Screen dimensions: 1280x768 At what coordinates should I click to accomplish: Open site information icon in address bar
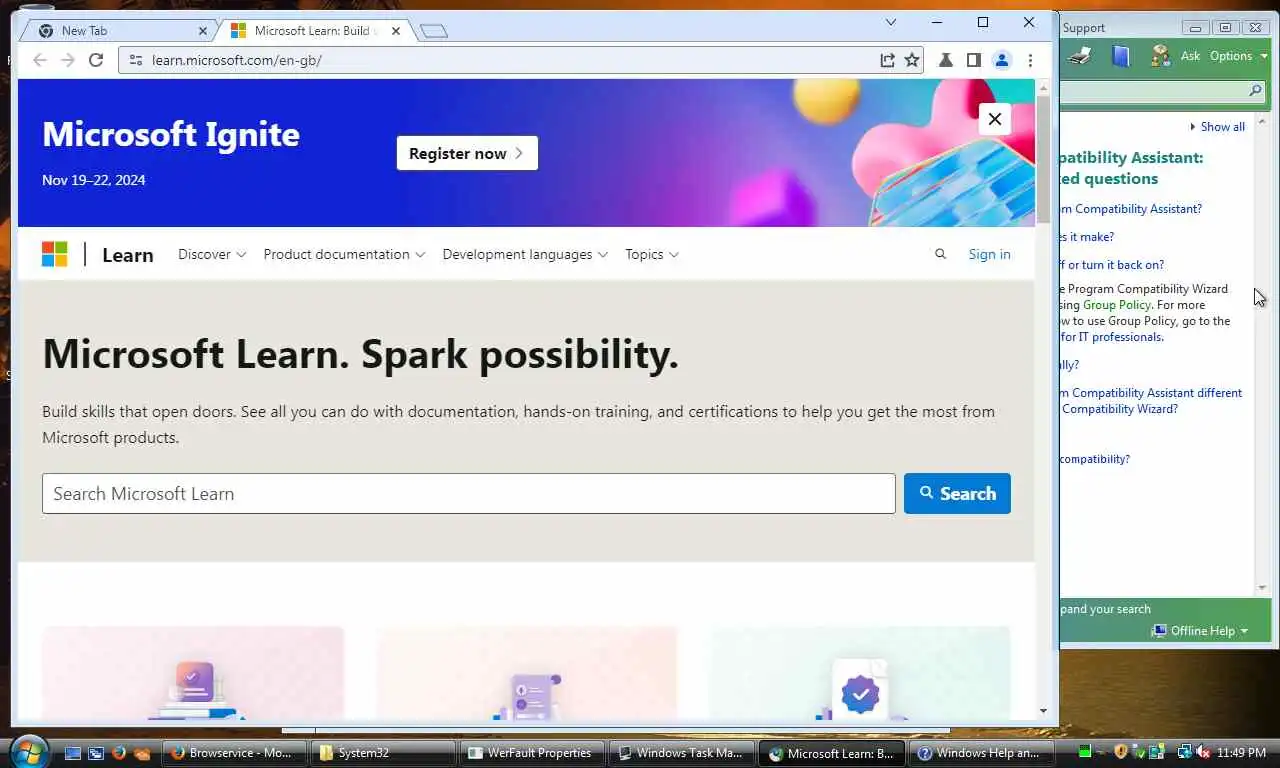click(136, 60)
